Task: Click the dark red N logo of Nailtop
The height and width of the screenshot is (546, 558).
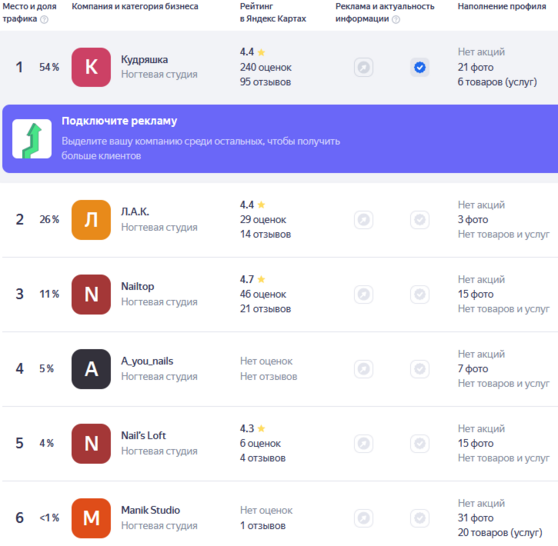Action: pyautogui.click(x=91, y=294)
